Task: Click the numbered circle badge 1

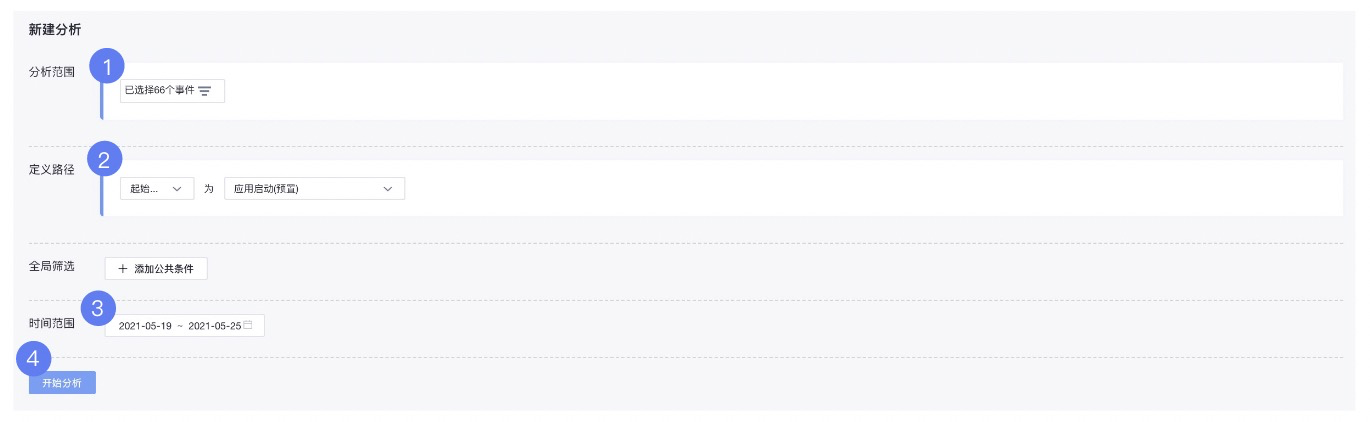Action: pyautogui.click(x=106, y=67)
